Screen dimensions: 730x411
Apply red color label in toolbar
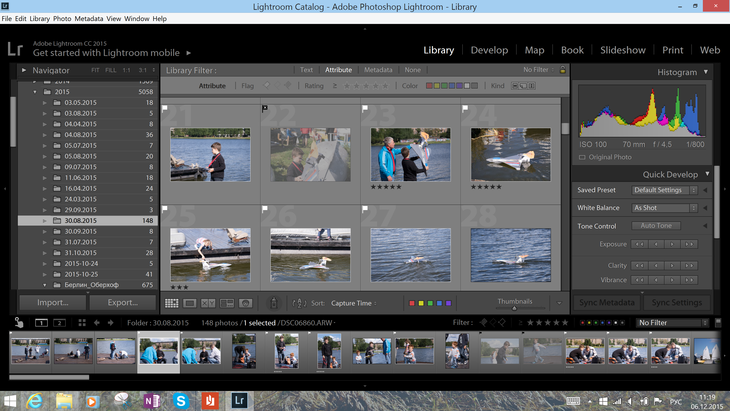pos(412,303)
